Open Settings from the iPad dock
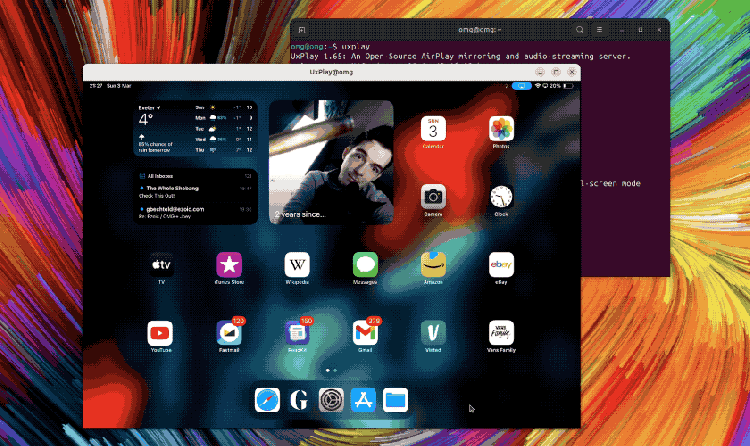750x446 pixels. click(331, 400)
